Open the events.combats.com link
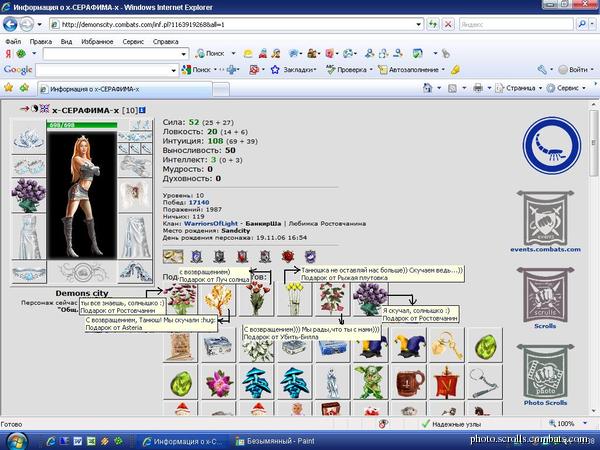Image resolution: width=600 pixels, height=450 pixels. point(545,249)
